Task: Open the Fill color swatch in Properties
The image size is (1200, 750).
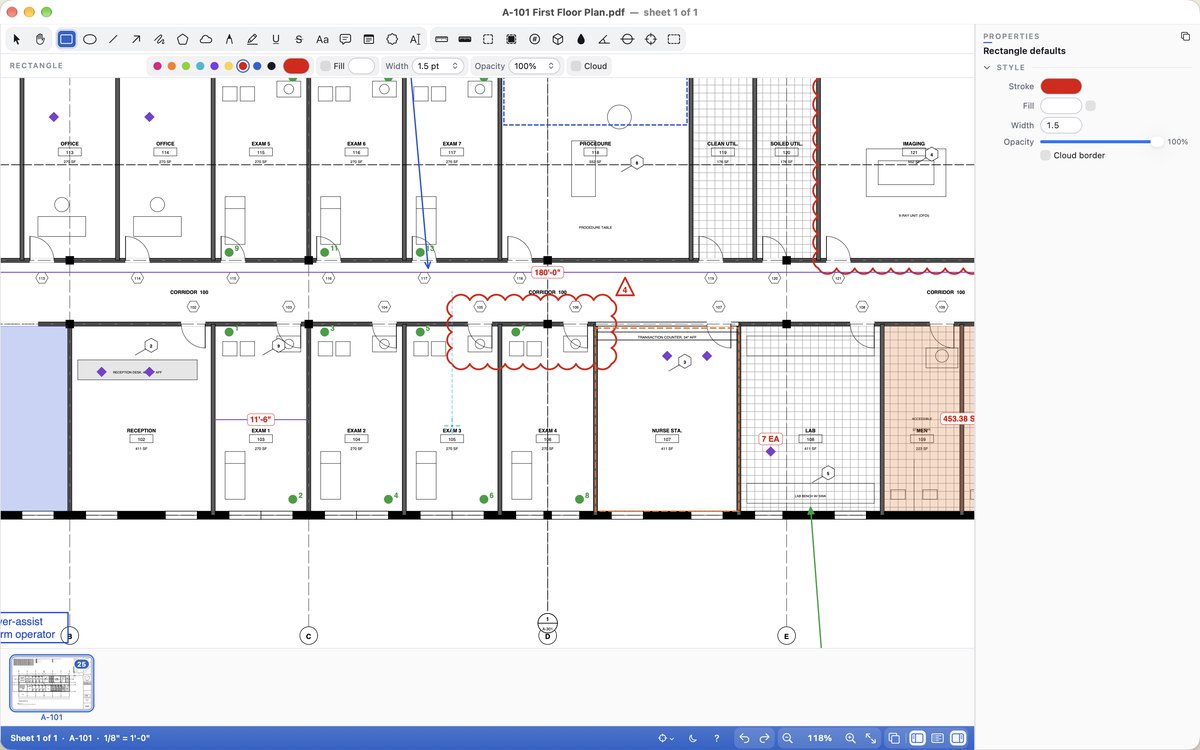Action: (x=1061, y=105)
